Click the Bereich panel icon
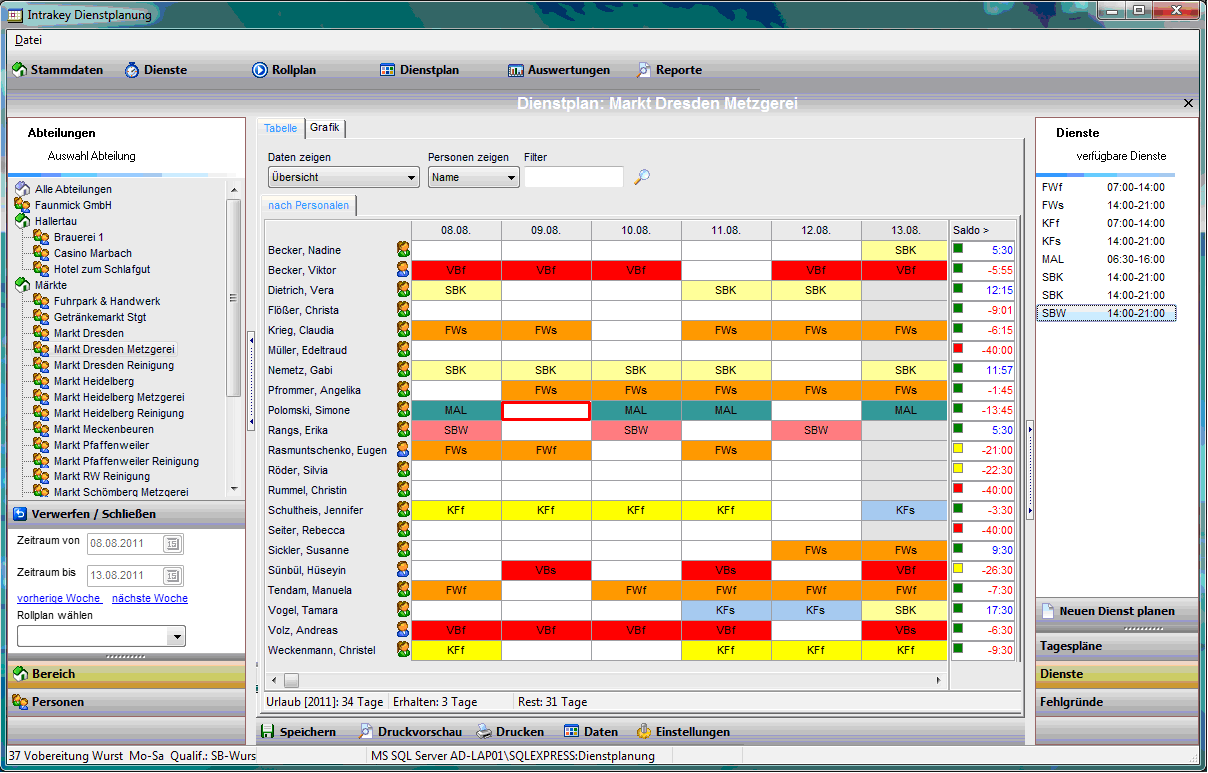 point(20,674)
